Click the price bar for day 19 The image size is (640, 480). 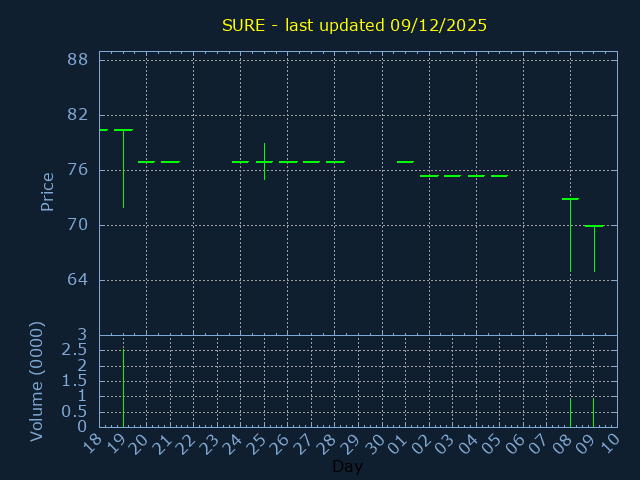tap(123, 168)
